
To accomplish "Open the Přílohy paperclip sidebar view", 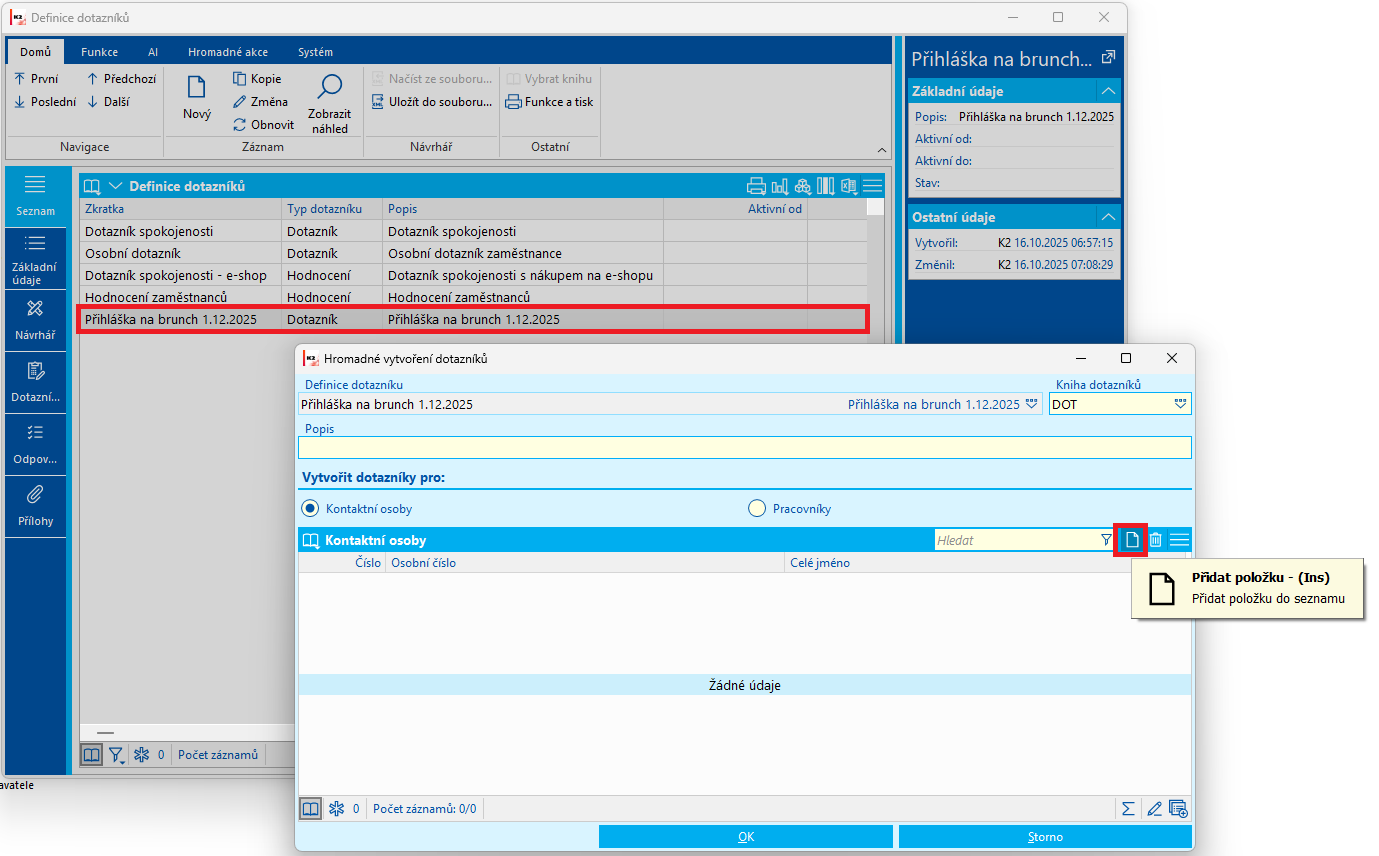I will pyautogui.click(x=36, y=506).
